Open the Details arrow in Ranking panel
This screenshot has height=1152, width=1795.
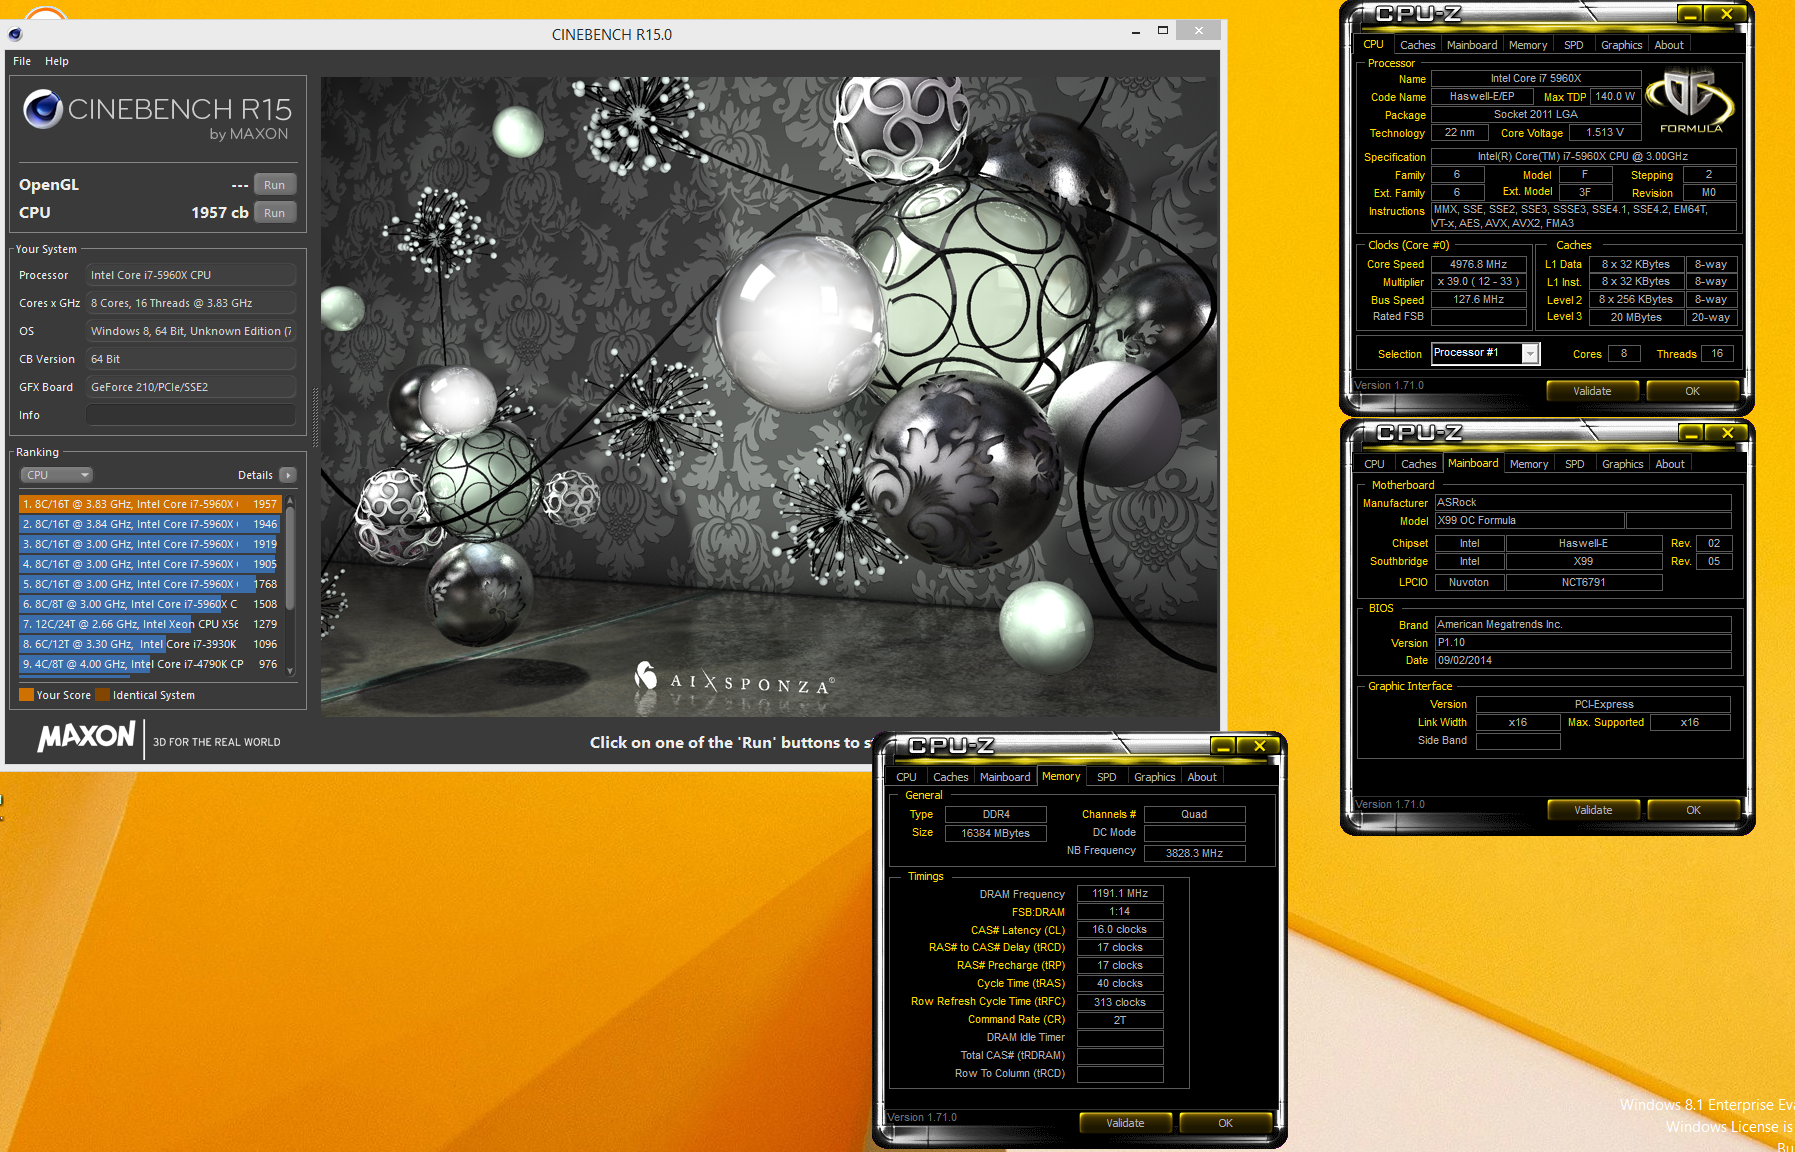288,475
